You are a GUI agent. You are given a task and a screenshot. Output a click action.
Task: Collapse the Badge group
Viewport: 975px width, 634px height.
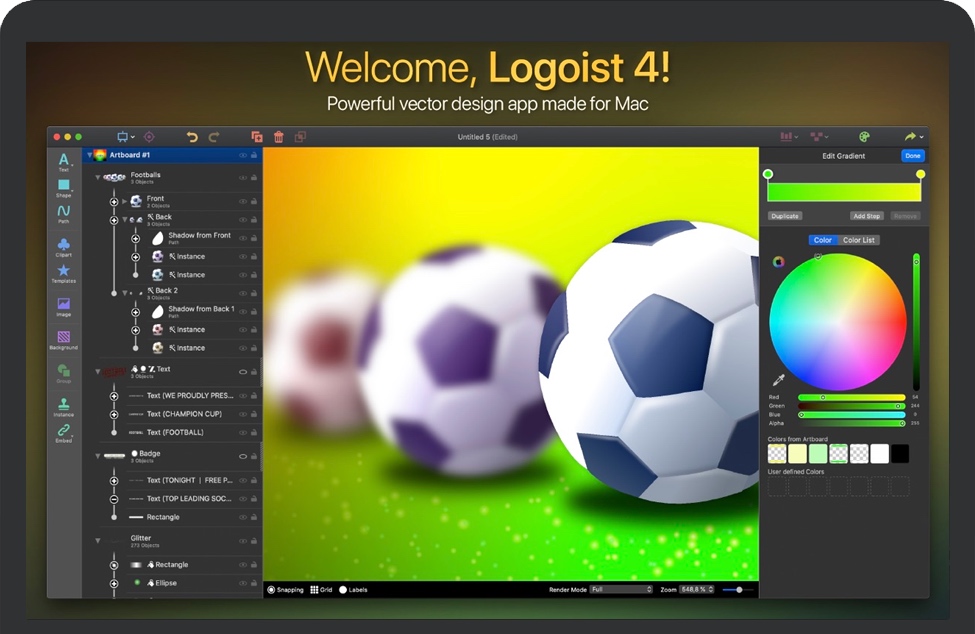click(98, 456)
